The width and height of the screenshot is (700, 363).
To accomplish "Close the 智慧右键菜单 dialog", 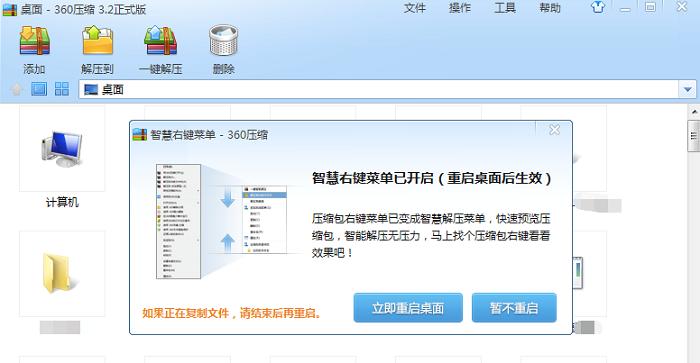I will tap(554, 130).
